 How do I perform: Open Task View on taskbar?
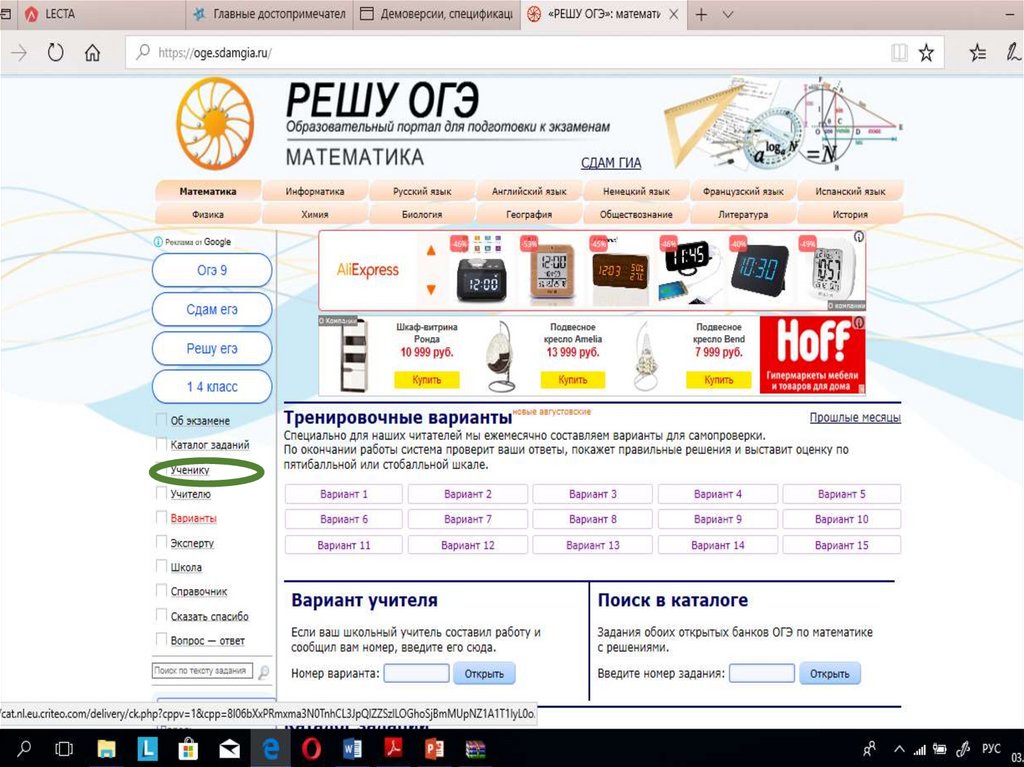click(64, 749)
